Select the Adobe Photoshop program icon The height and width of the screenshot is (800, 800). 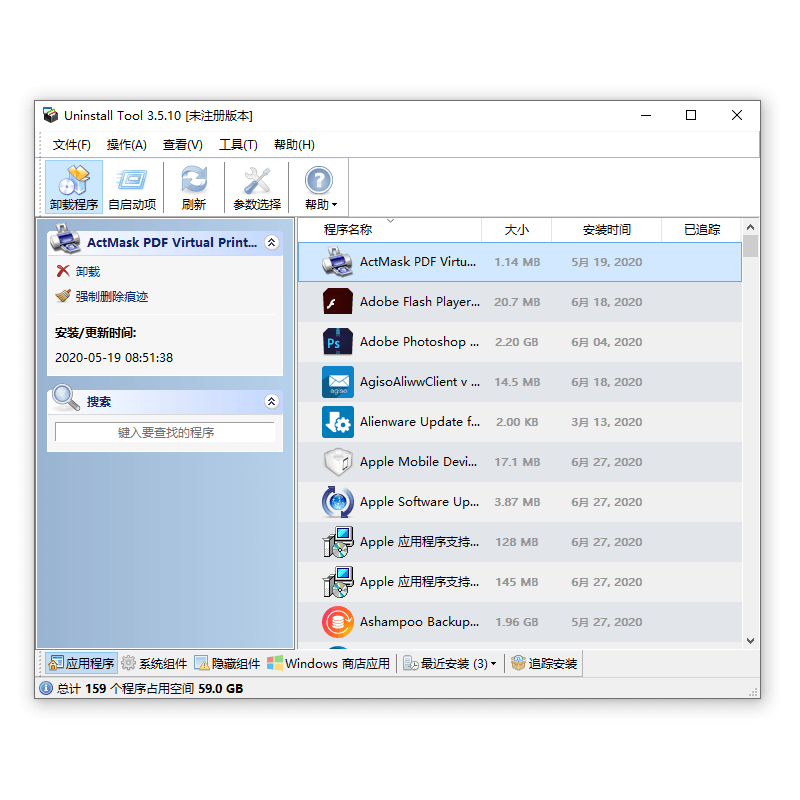[338, 342]
